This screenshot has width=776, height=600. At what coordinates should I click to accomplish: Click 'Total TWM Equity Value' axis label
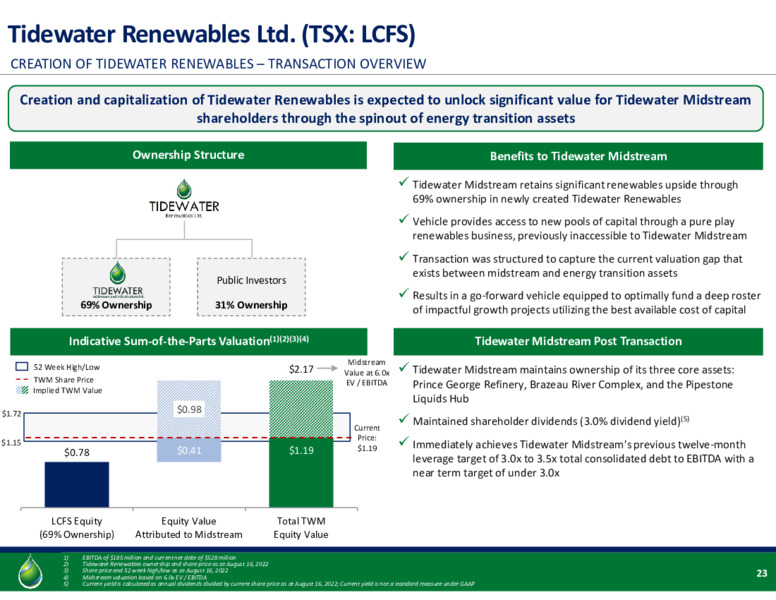[301, 528]
